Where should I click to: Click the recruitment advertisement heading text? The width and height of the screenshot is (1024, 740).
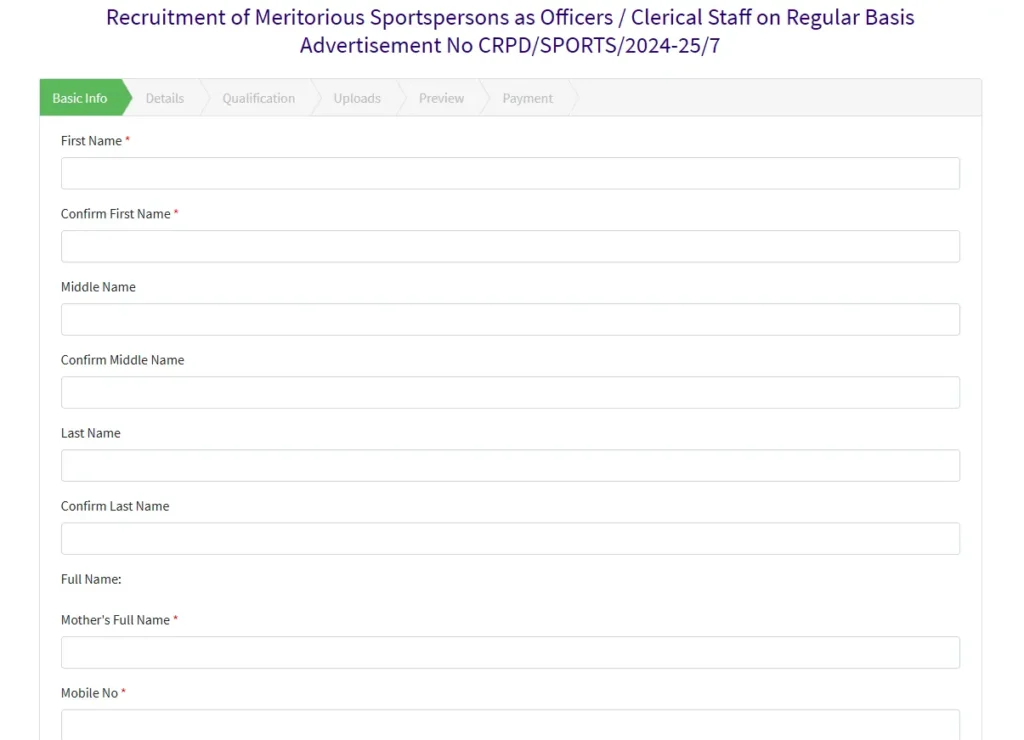510,31
